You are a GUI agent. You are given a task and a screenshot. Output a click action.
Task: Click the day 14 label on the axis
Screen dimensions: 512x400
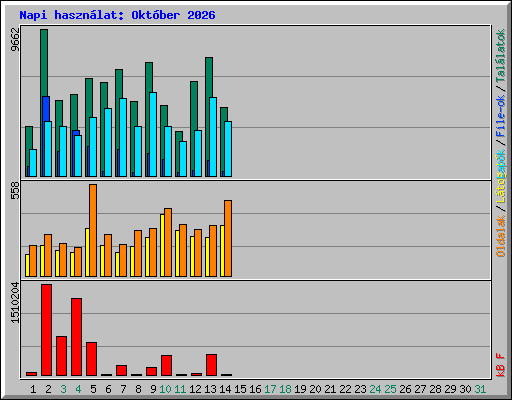coord(225,389)
